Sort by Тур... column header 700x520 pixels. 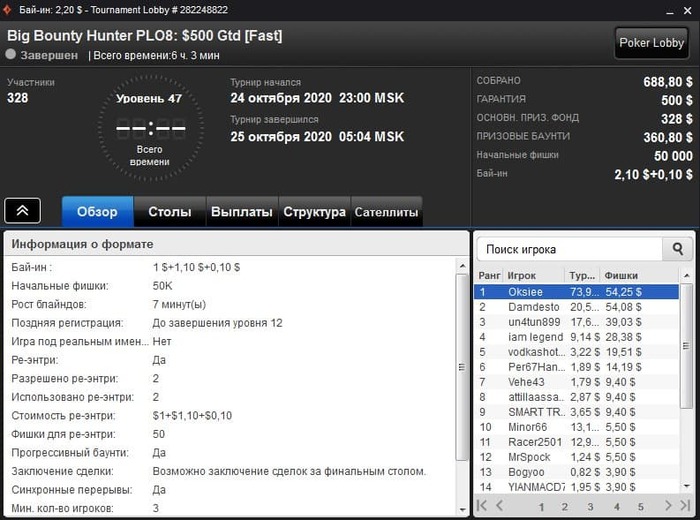point(582,276)
